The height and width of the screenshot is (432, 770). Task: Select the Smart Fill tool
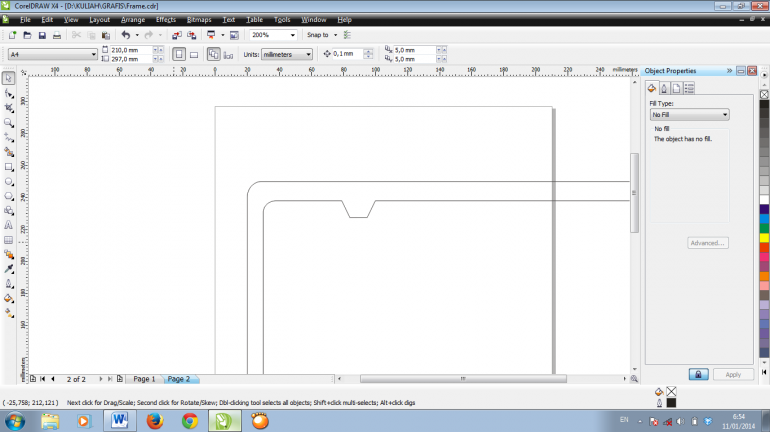[x=8, y=152]
